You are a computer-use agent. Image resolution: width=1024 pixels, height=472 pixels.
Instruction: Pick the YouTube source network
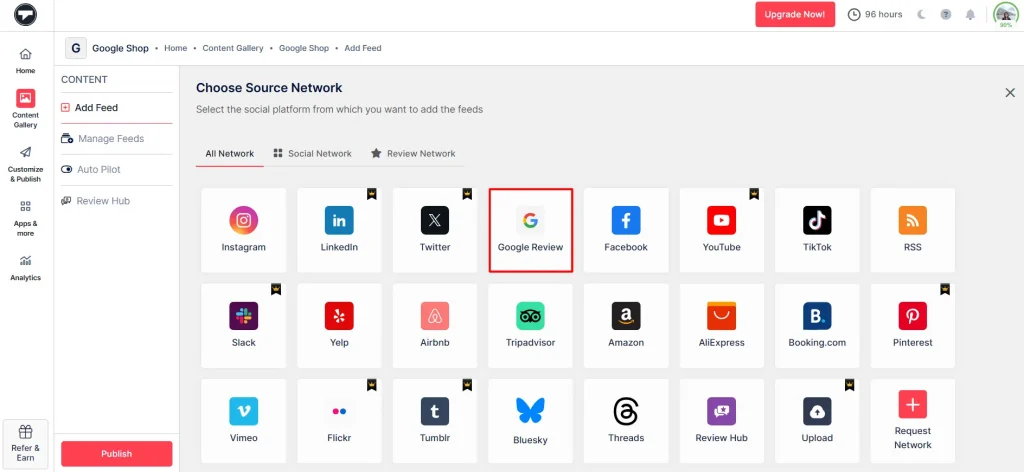coord(721,229)
